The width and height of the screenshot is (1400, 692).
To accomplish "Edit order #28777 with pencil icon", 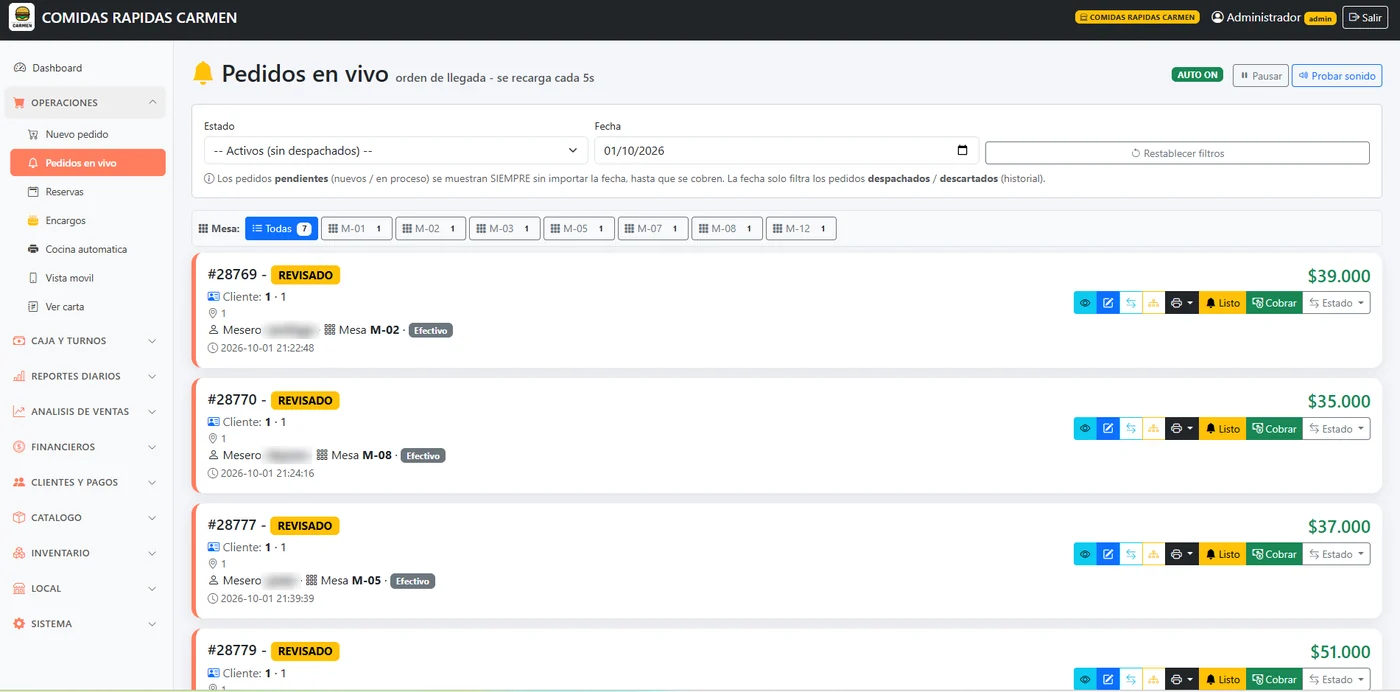I will [1108, 554].
